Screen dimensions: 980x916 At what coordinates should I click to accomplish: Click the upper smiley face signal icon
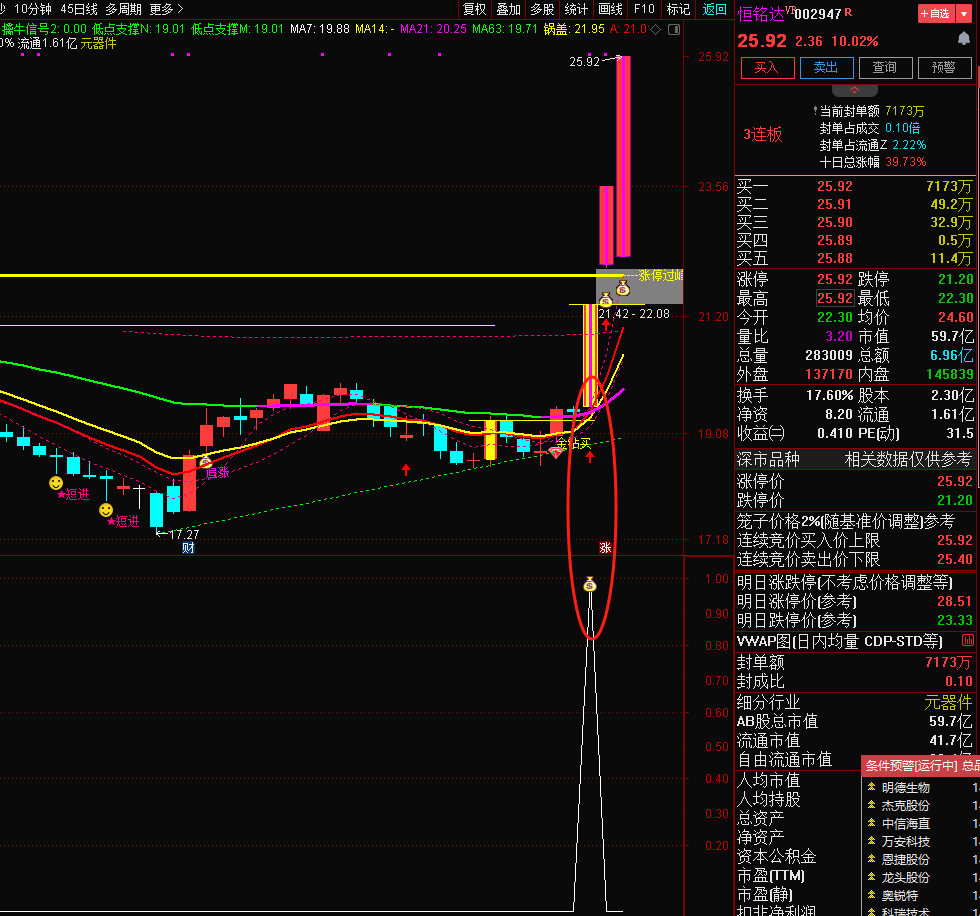(56, 482)
